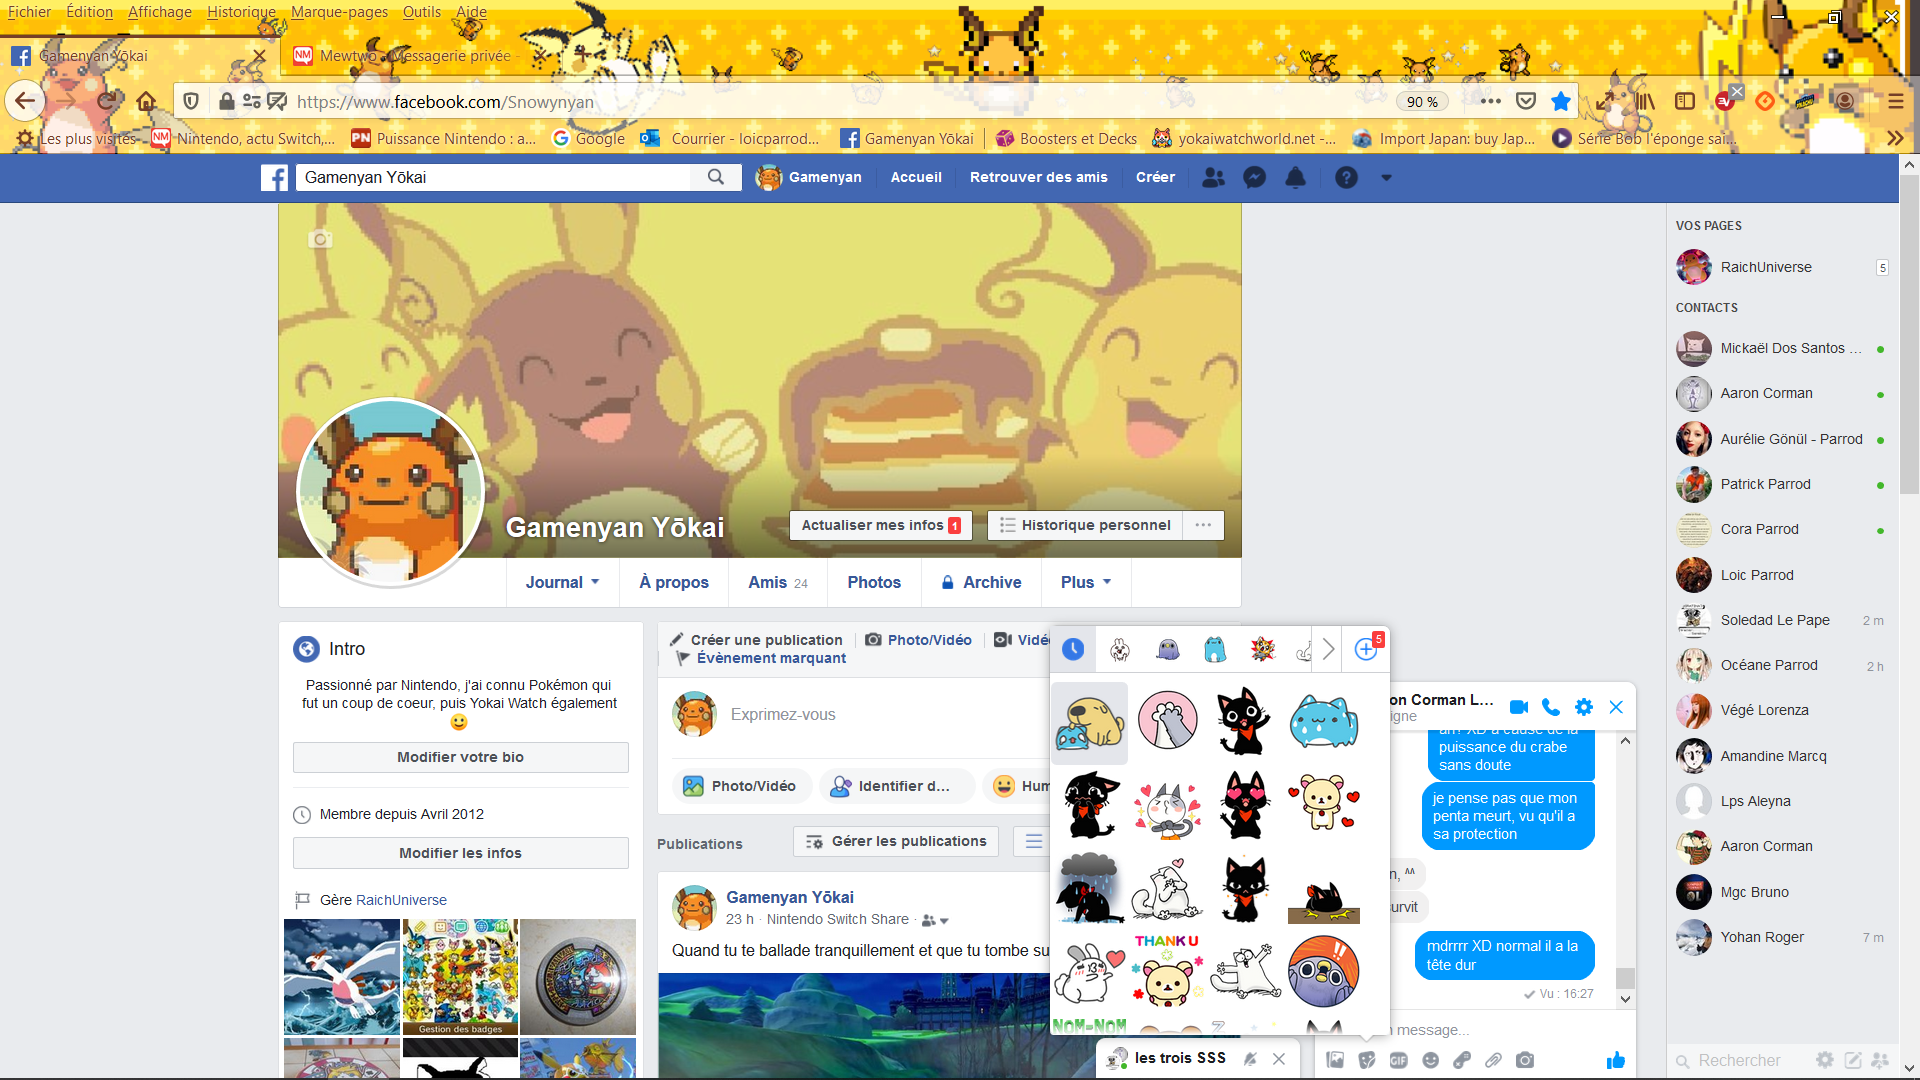
Task: Open the Messenger icon in Facebook's top bar
Action: tap(1254, 178)
